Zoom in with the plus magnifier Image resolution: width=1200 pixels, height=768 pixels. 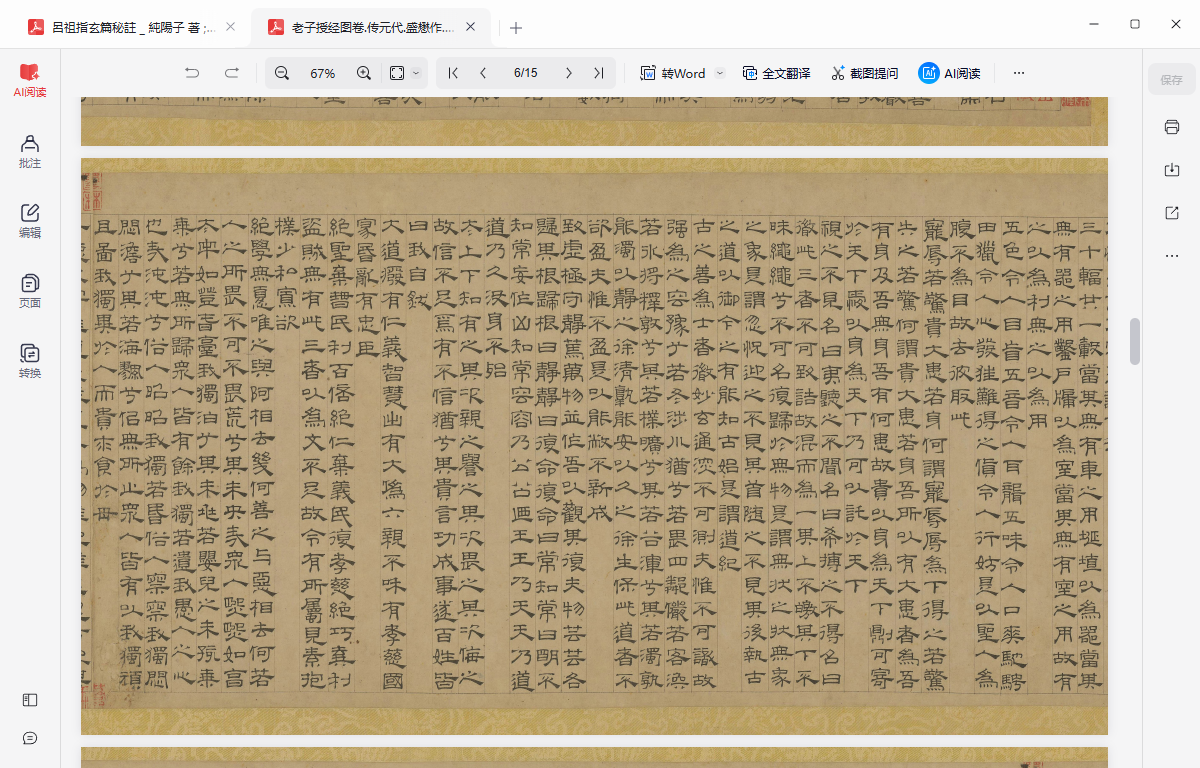tap(364, 73)
